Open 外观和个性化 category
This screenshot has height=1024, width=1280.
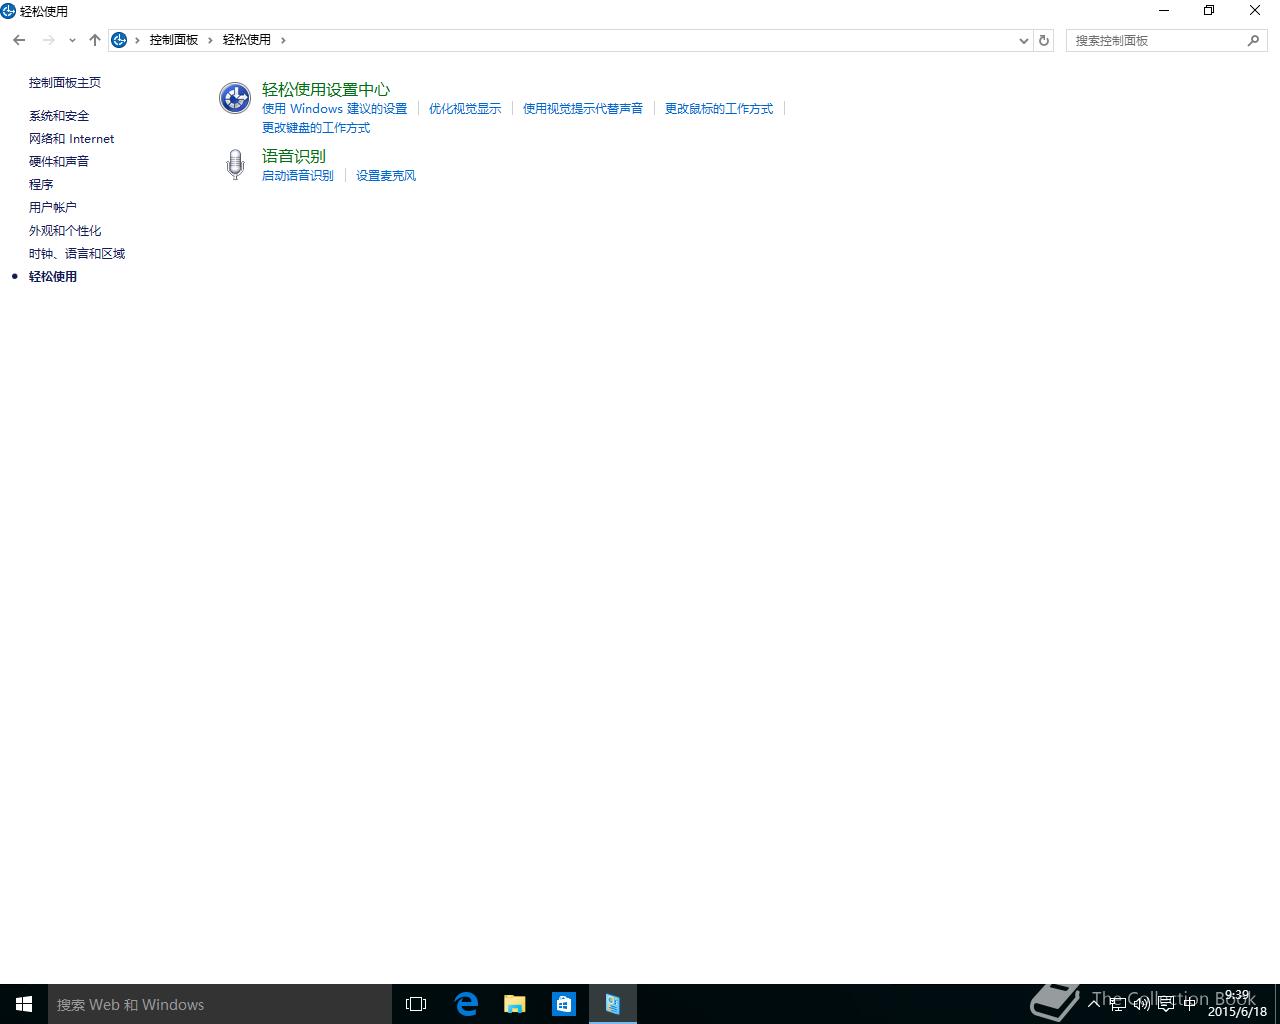coord(65,231)
